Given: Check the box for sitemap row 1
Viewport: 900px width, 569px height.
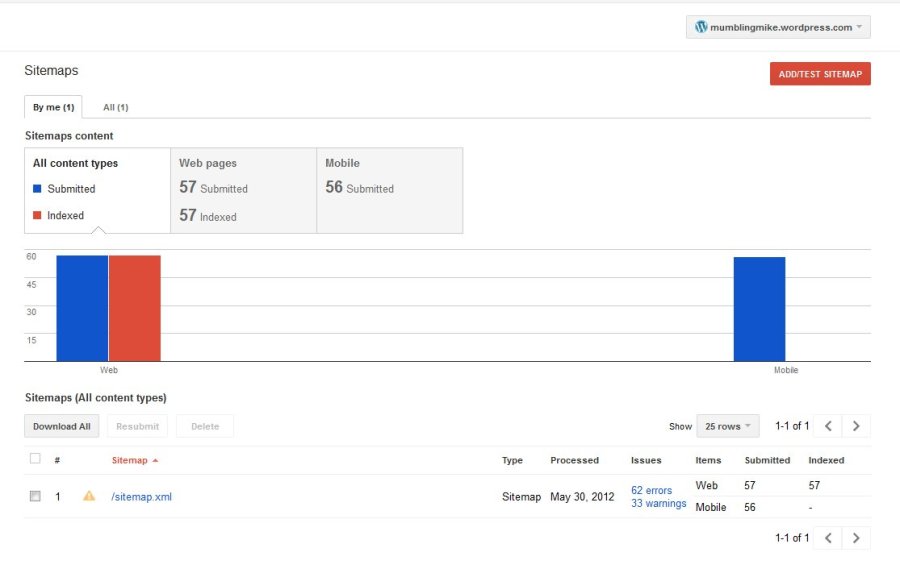Looking at the screenshot, I should point(35,496).
